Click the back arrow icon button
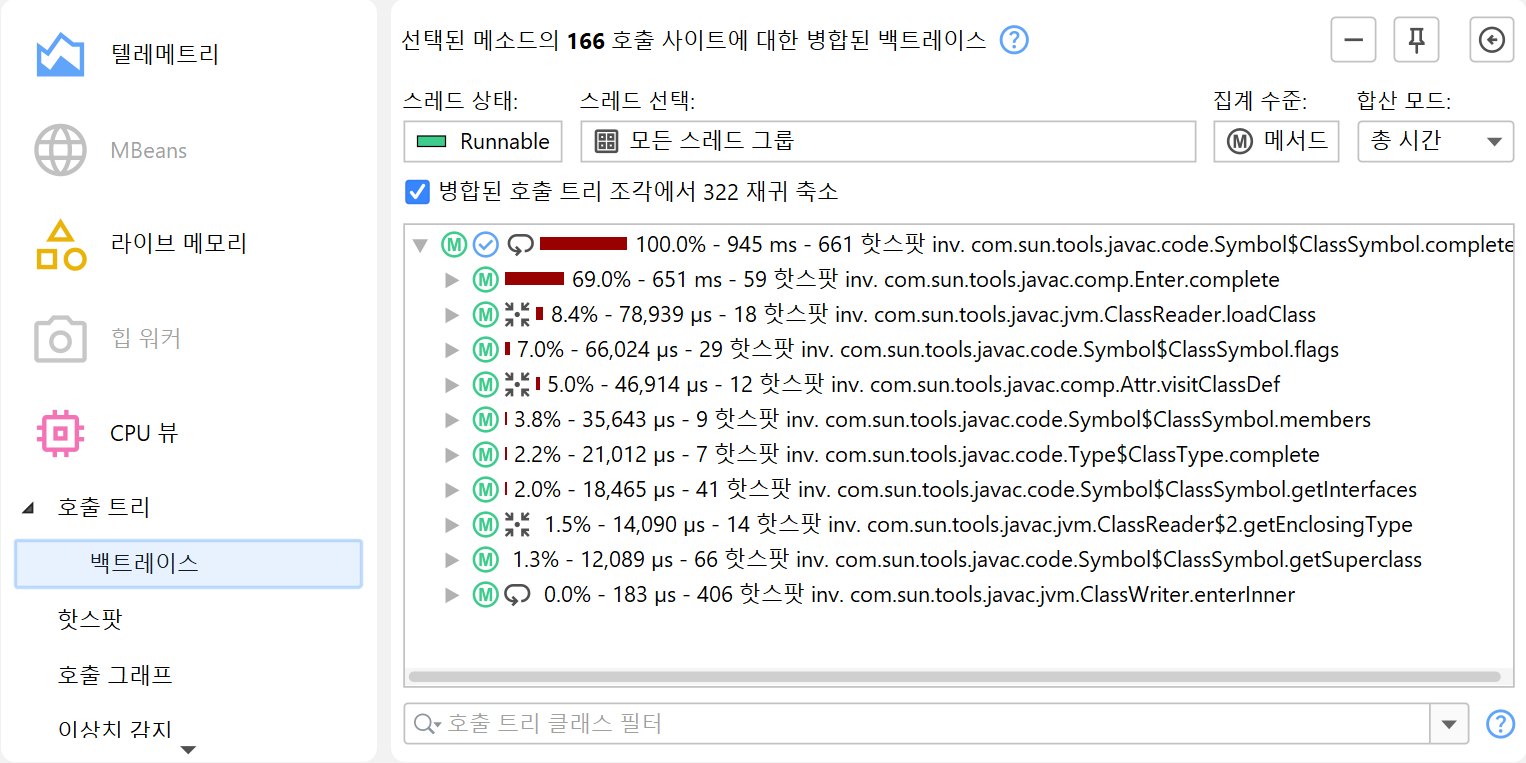This screenshot has height=763, width=1526. tap(1491, 40)
